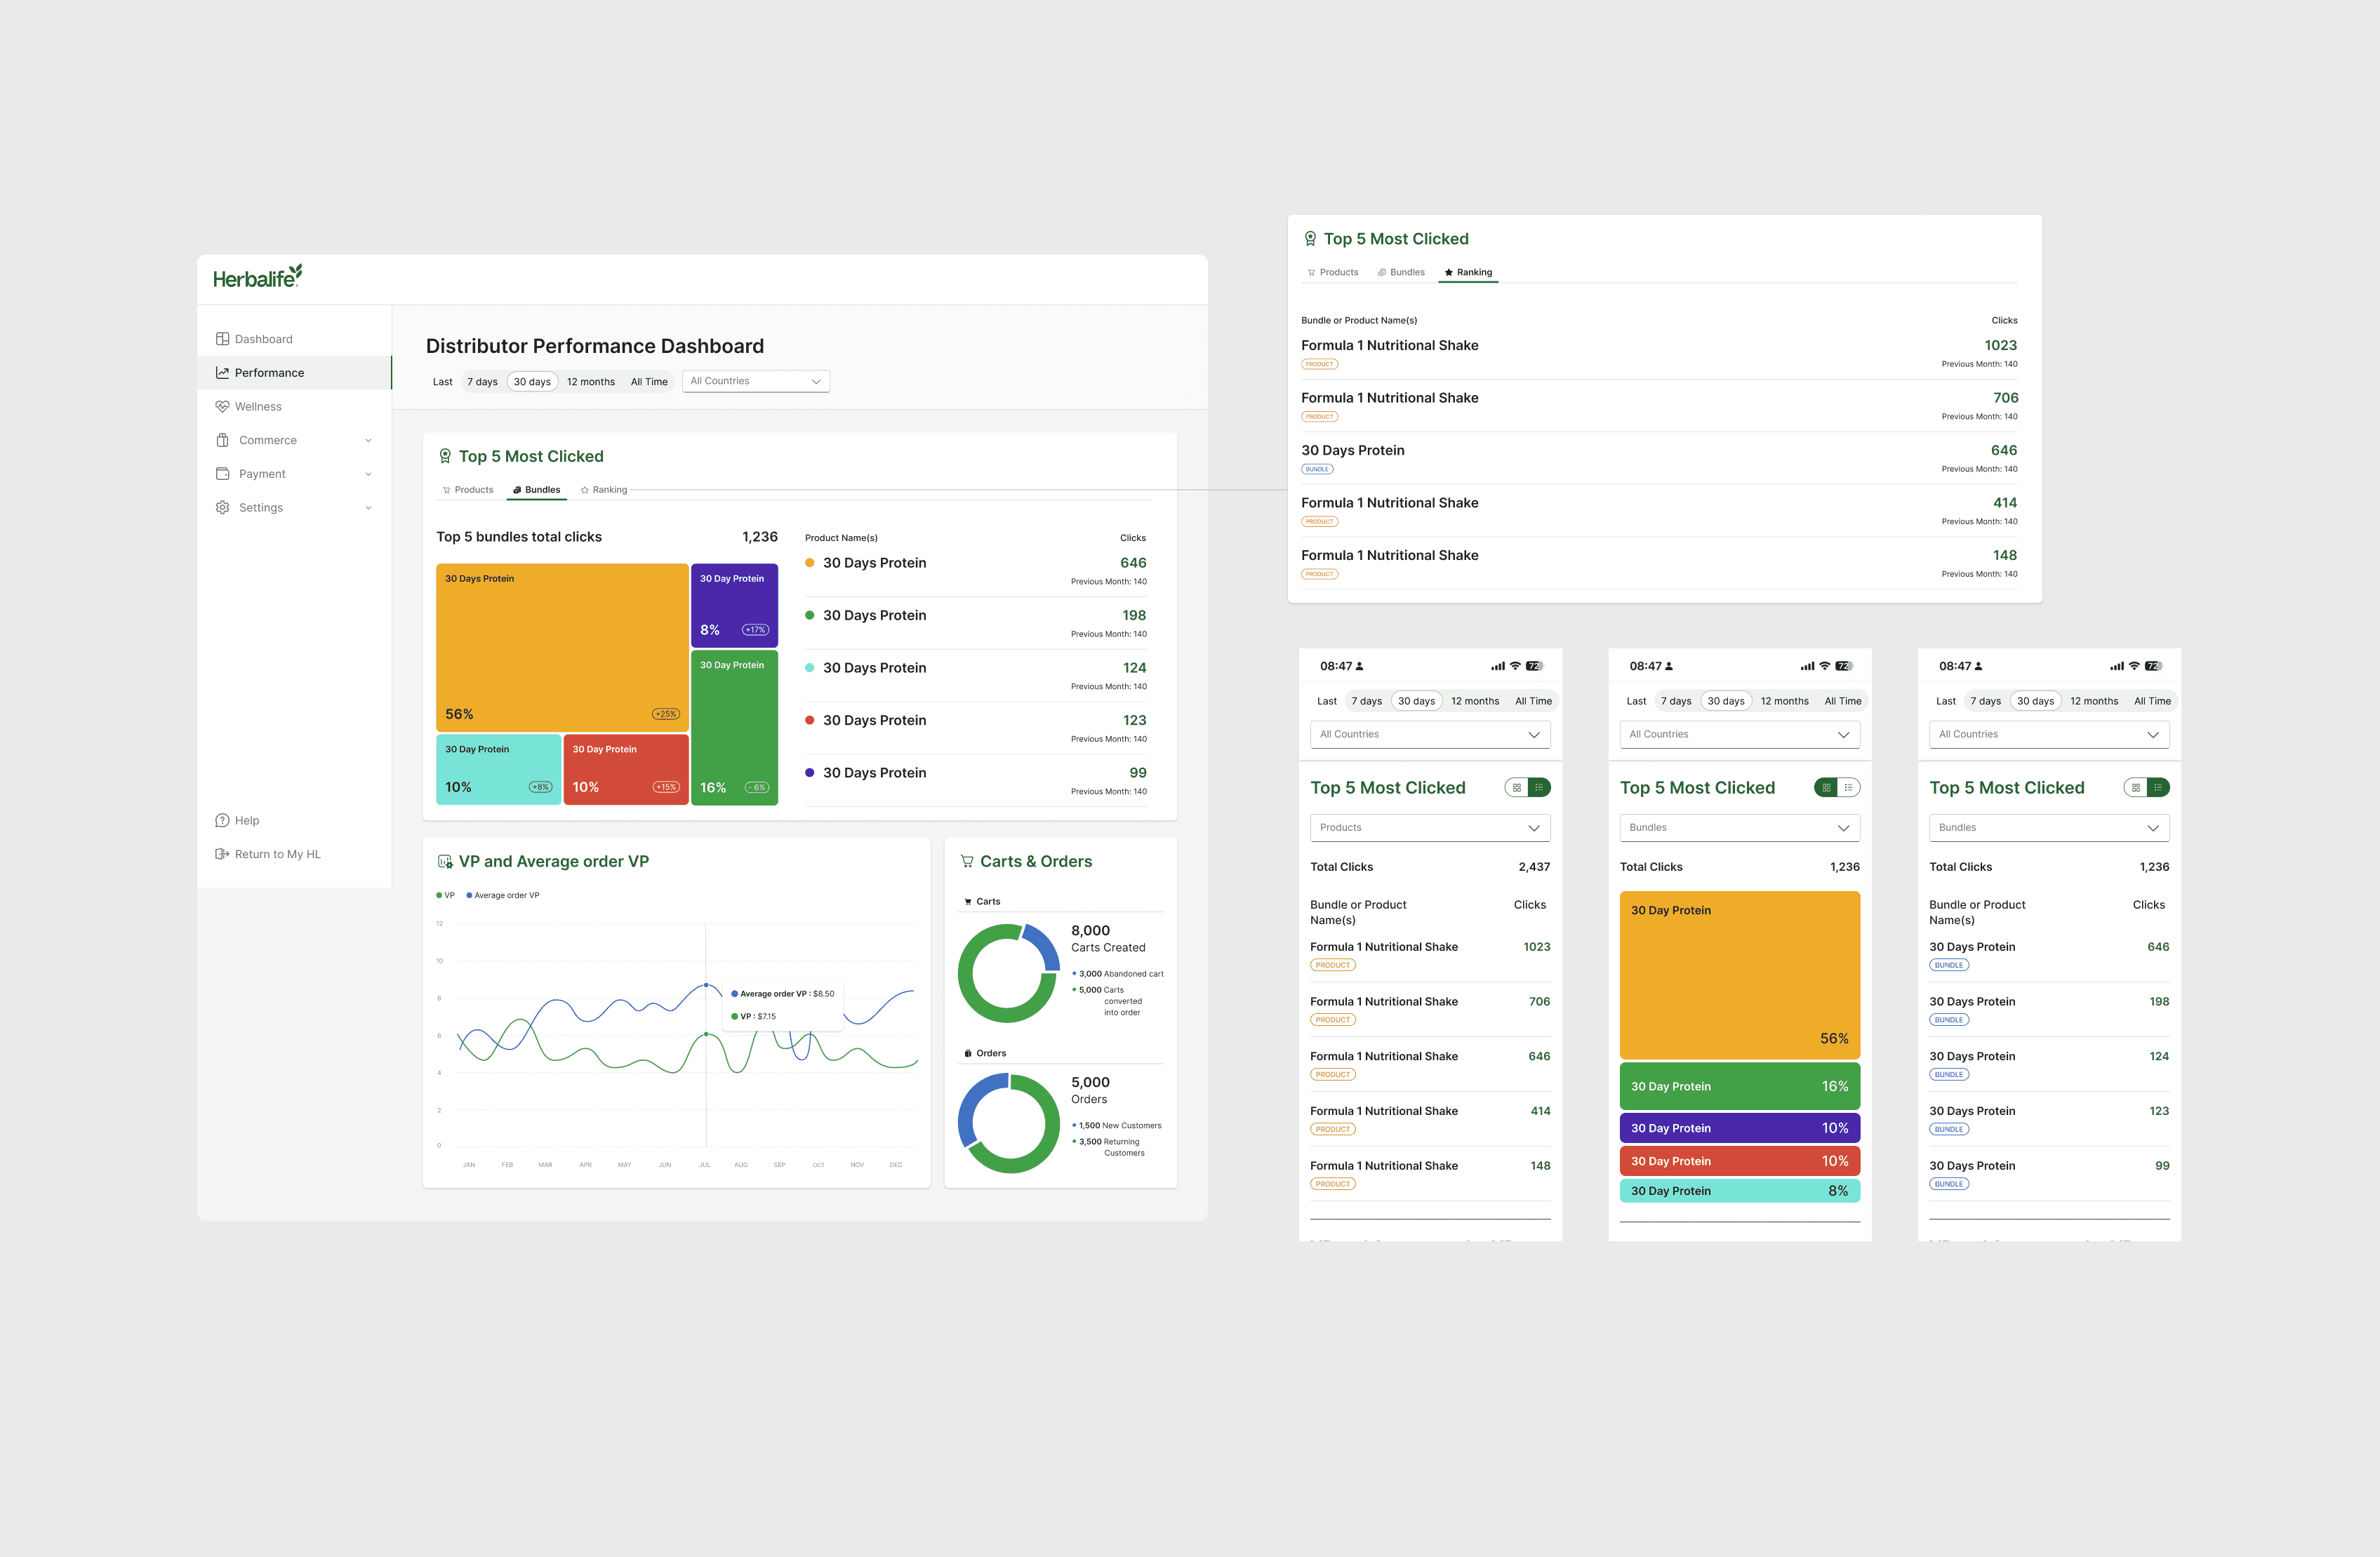Click the Performance chart icon in sidebar

click(x=222, y=373)
